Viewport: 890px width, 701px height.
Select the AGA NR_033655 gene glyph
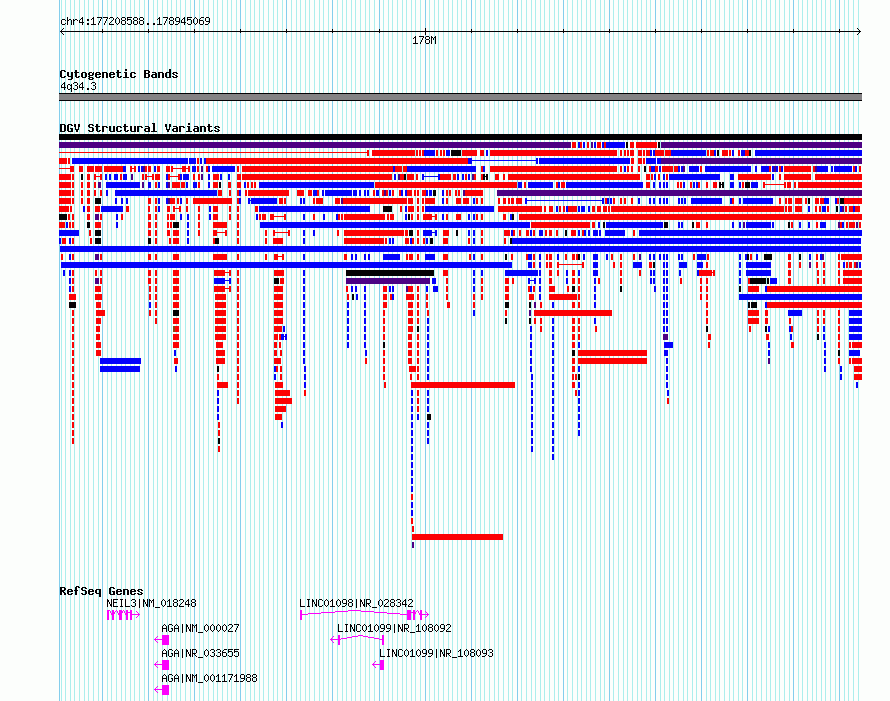click(x=162, y=665)
